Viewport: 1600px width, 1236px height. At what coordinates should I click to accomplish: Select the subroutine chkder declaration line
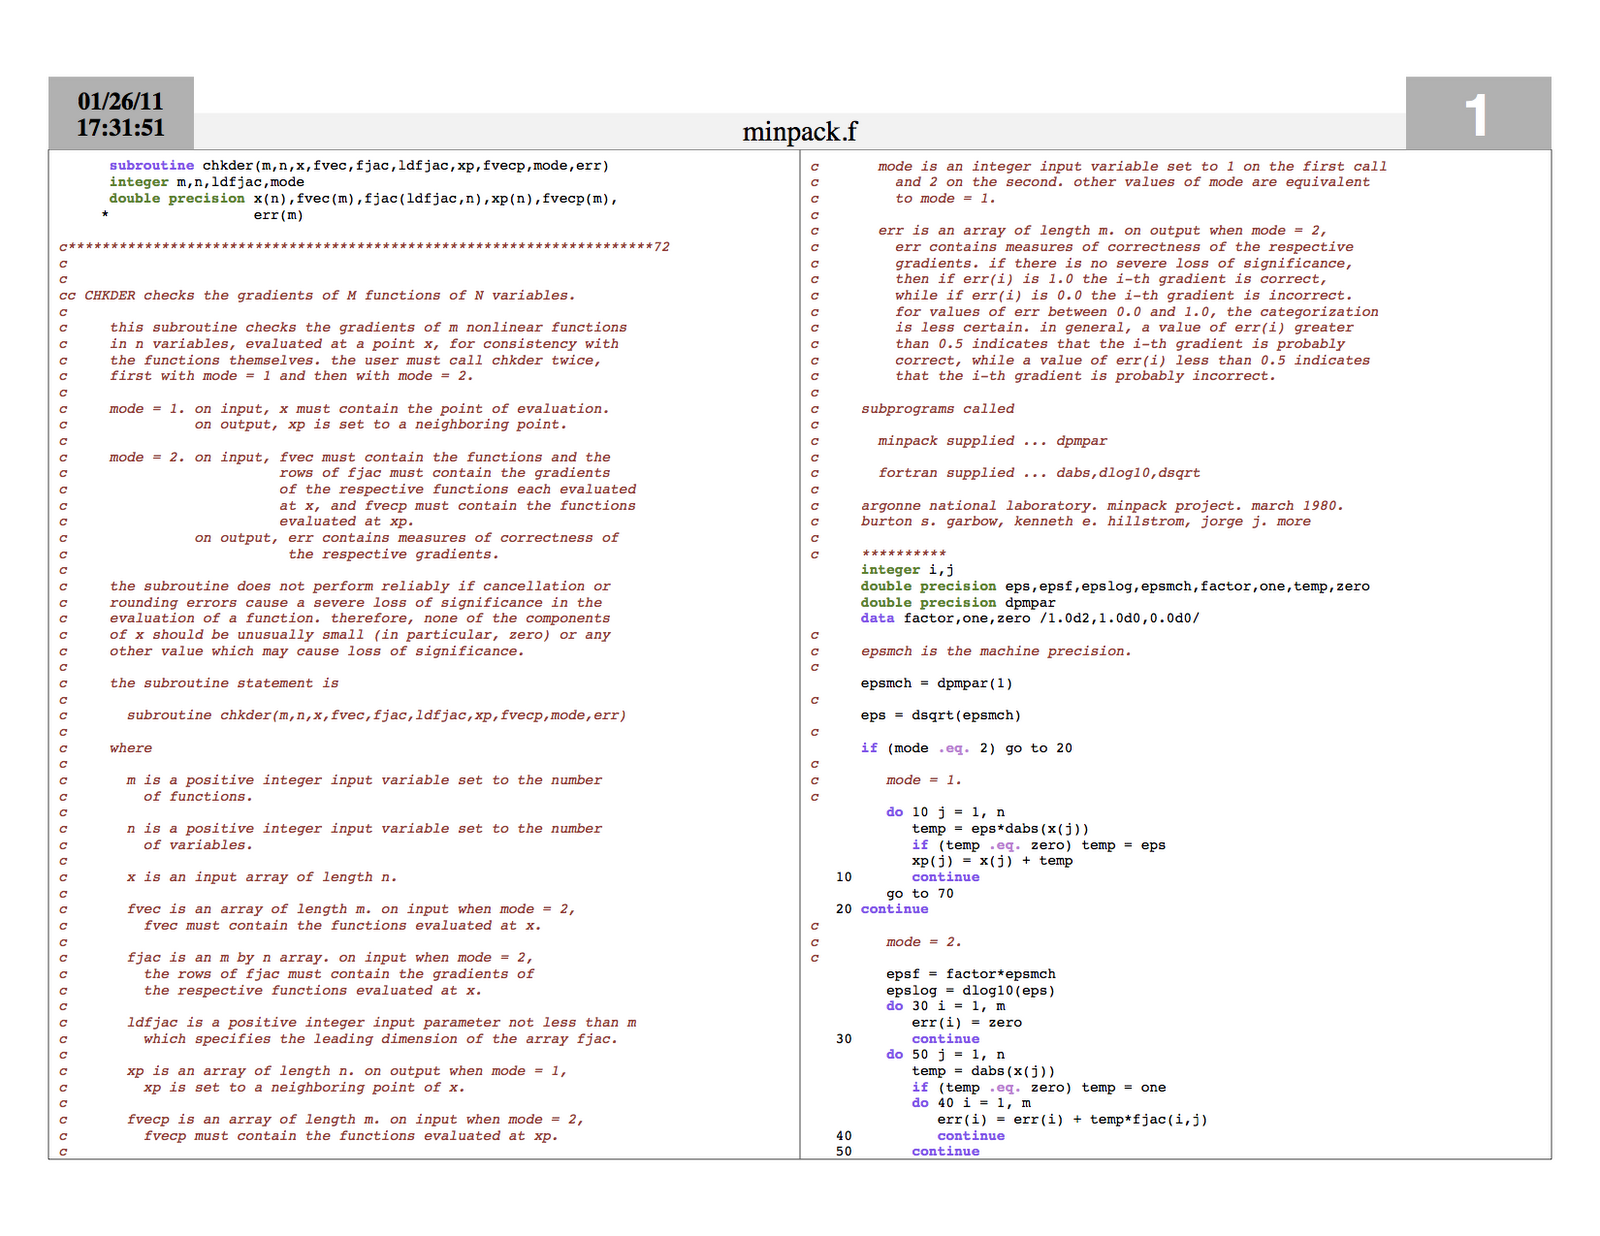point(357,165)
